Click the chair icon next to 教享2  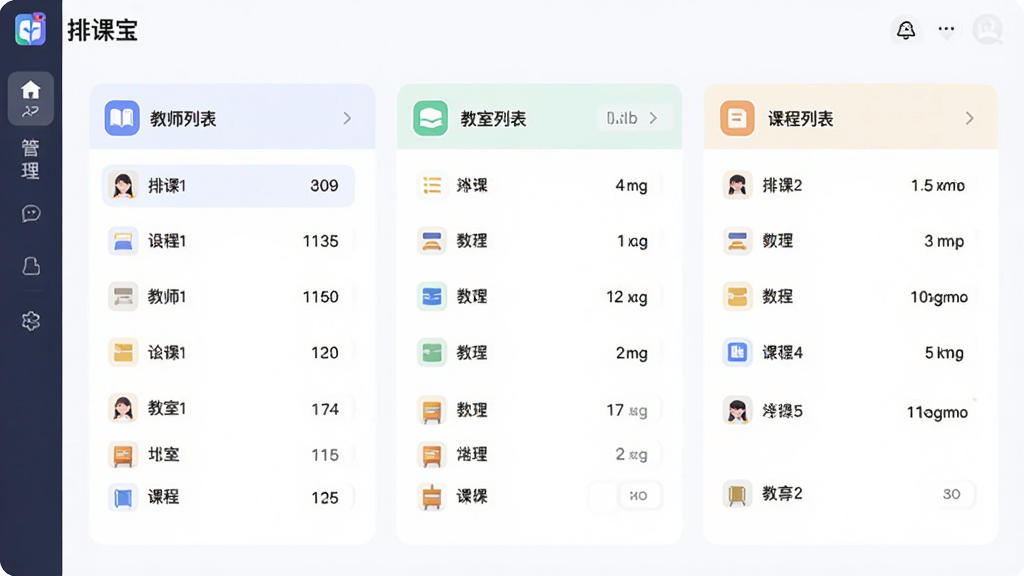pyautogui.click(x=737, y=494)
